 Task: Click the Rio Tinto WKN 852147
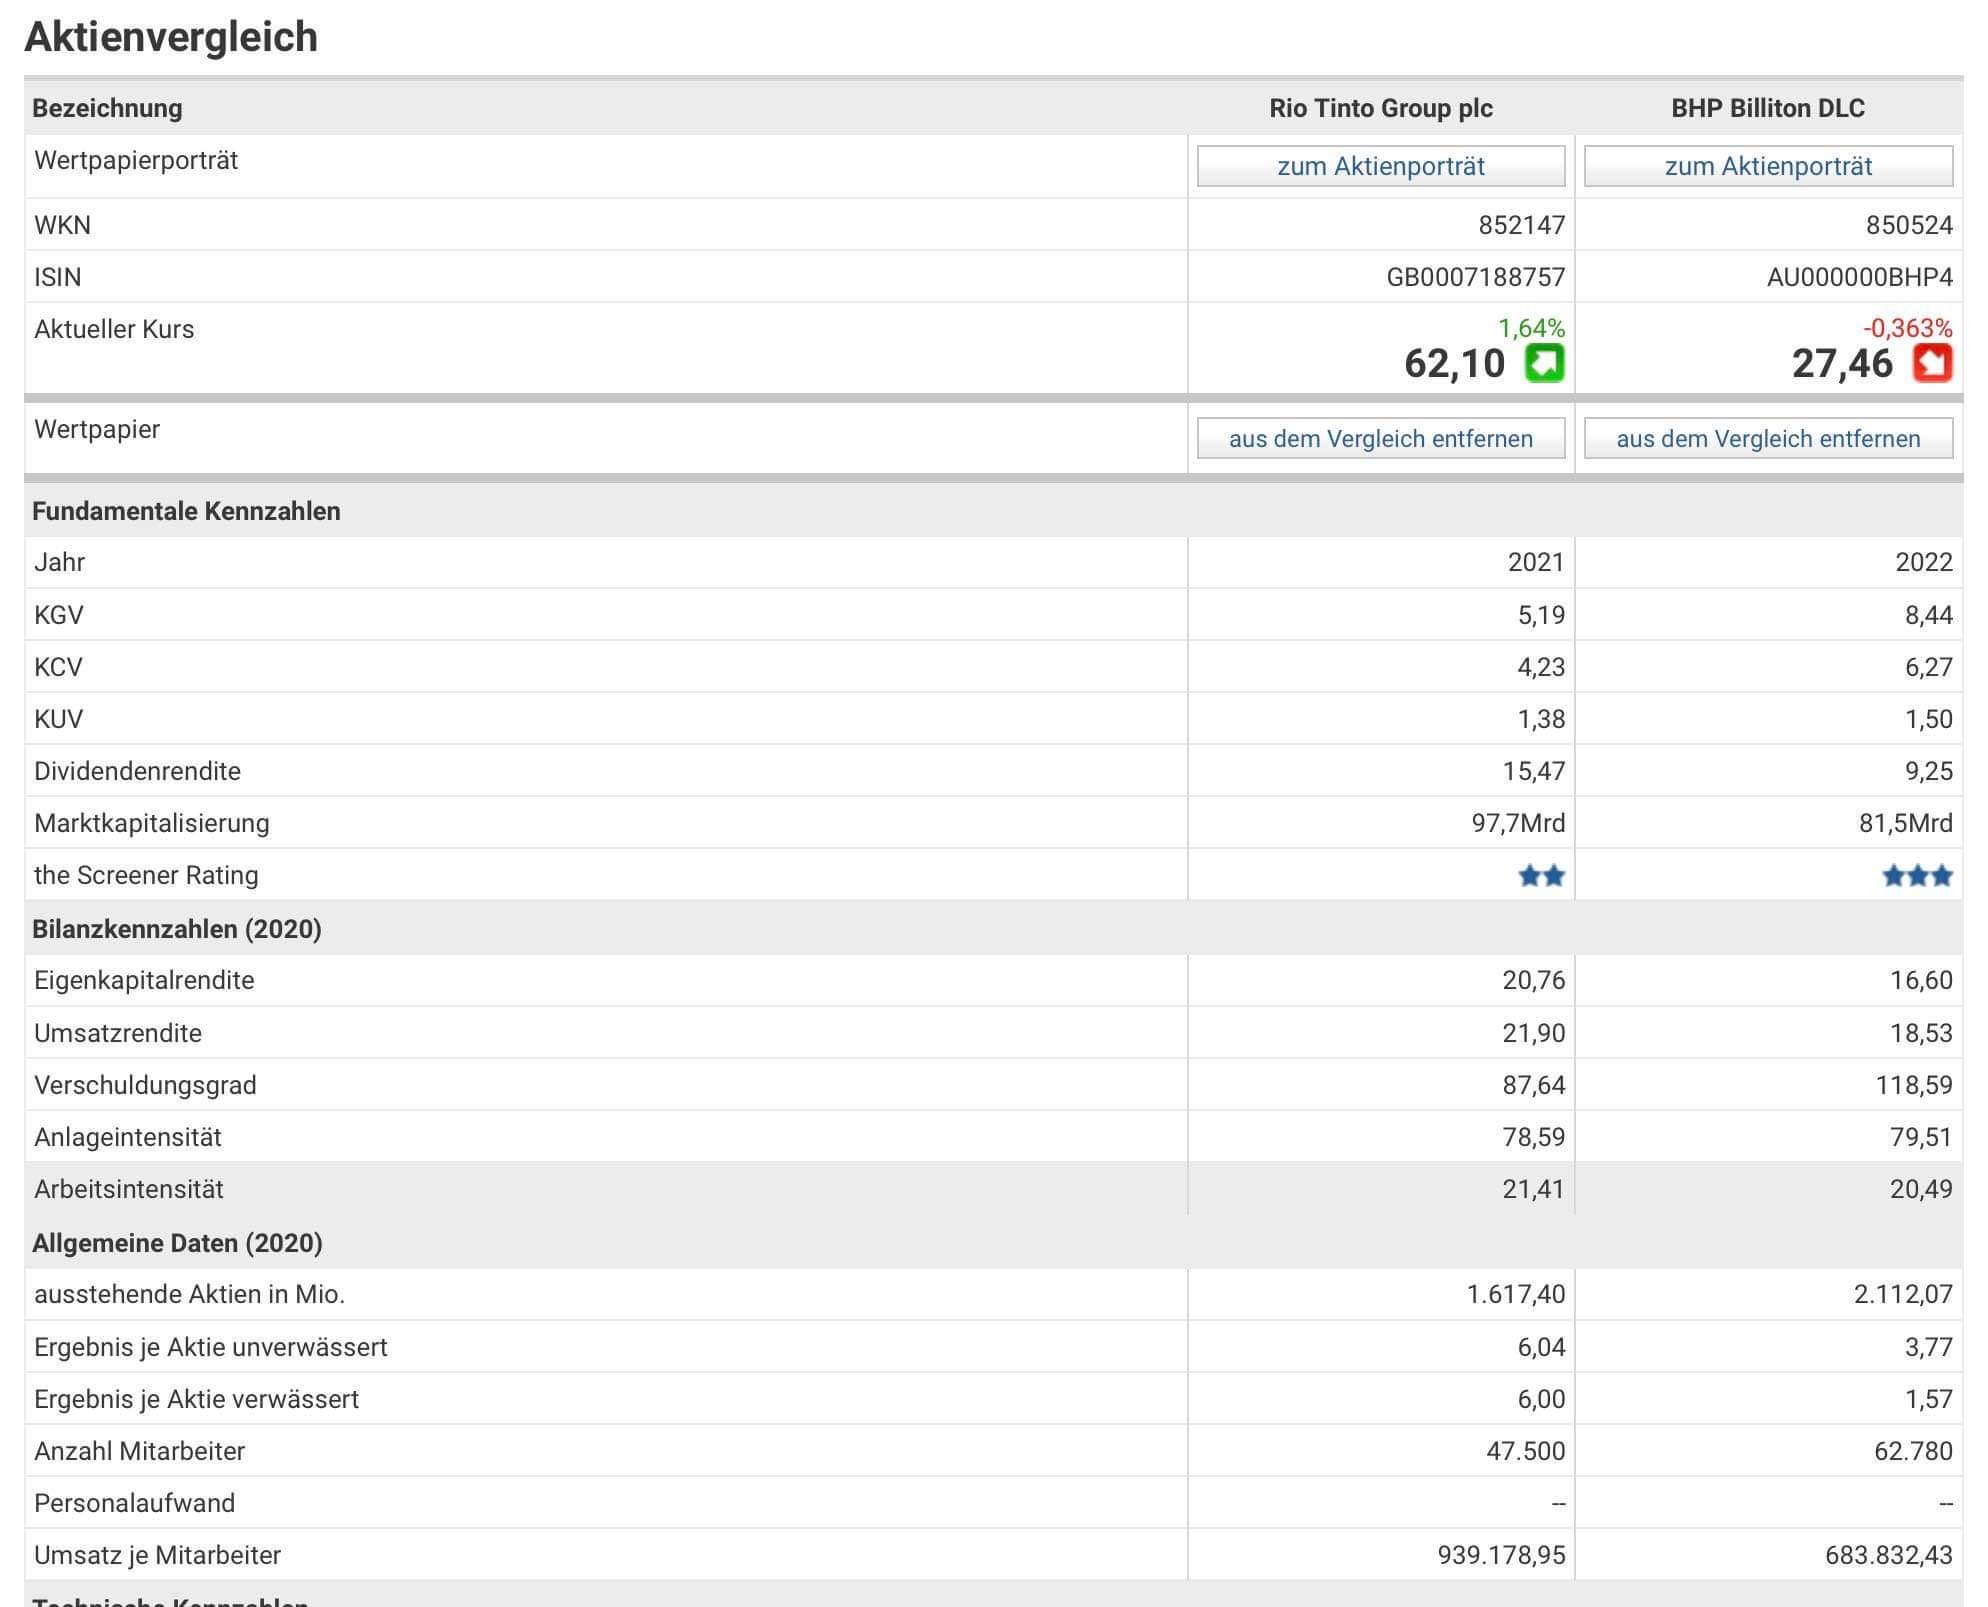(x=1521, y=225)
